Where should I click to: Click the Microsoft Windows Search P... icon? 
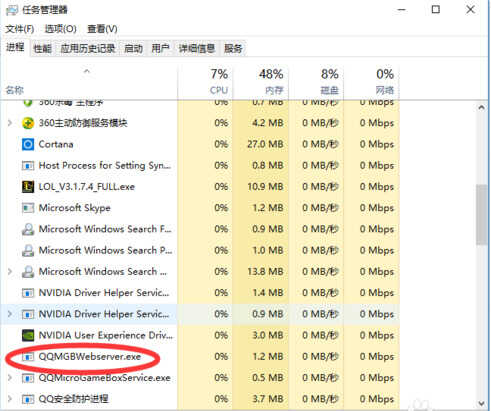[x=28, y=250]
